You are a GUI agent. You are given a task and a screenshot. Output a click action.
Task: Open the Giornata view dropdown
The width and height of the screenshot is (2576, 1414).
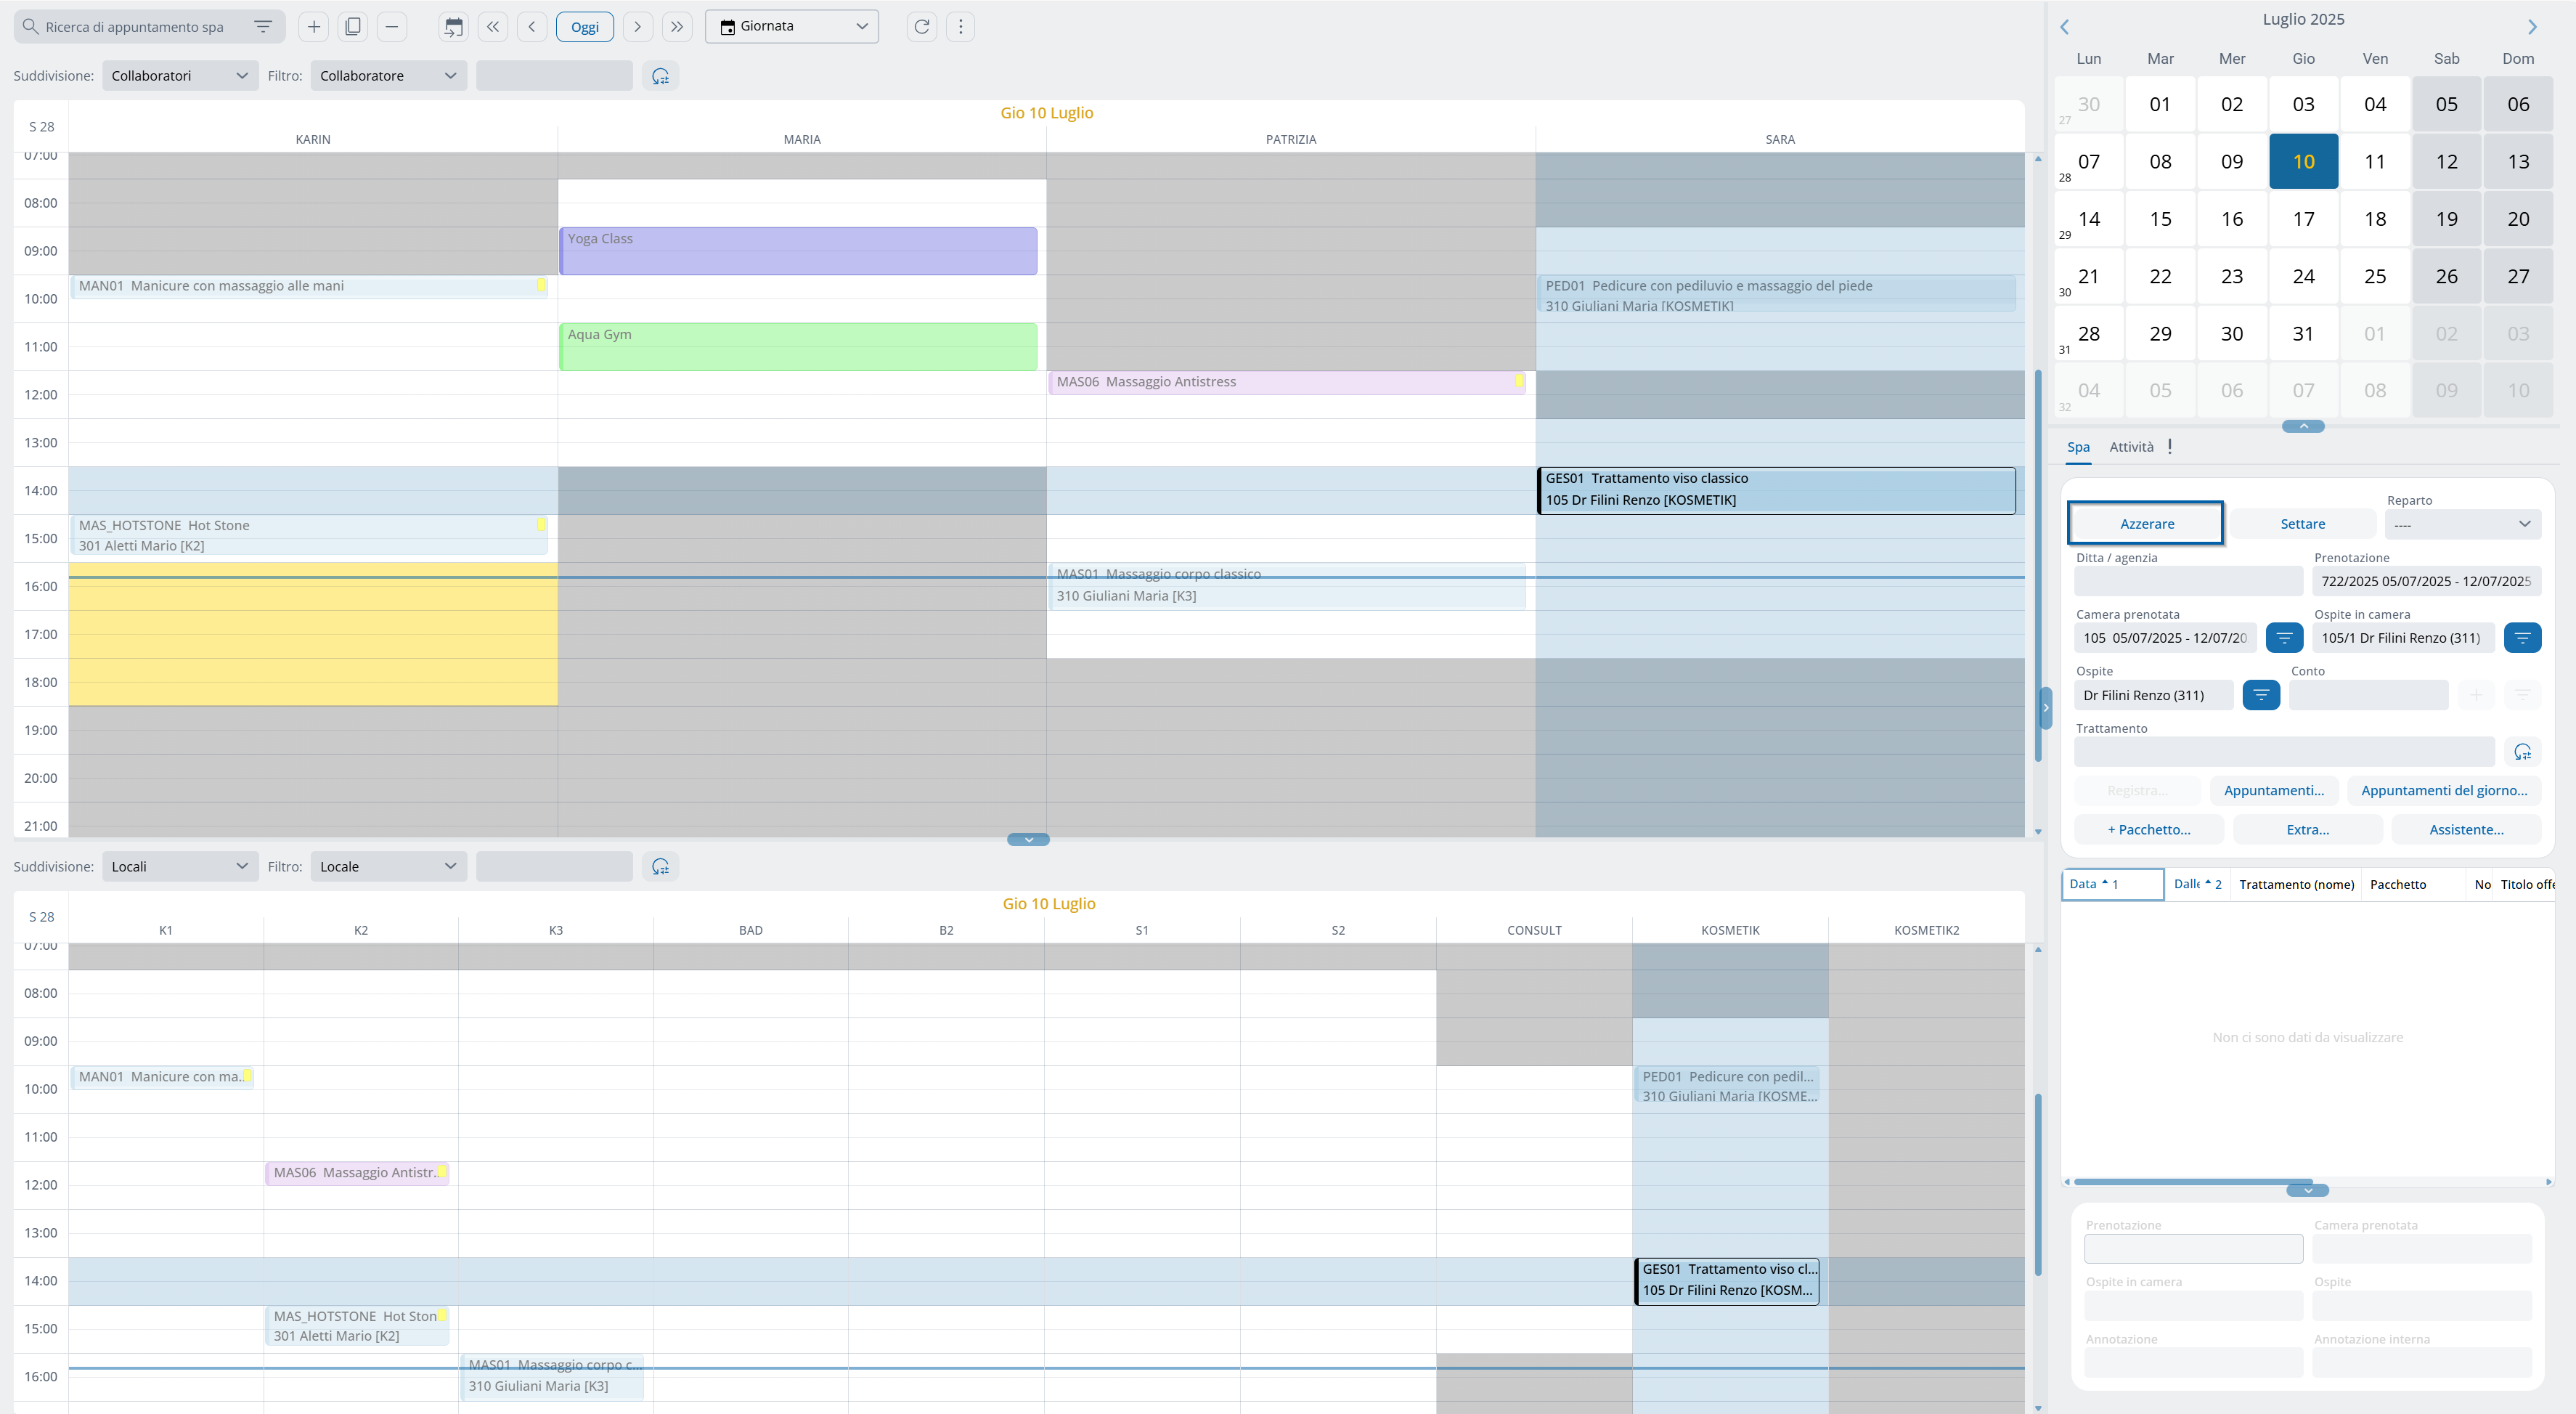[x=791, y=27]
